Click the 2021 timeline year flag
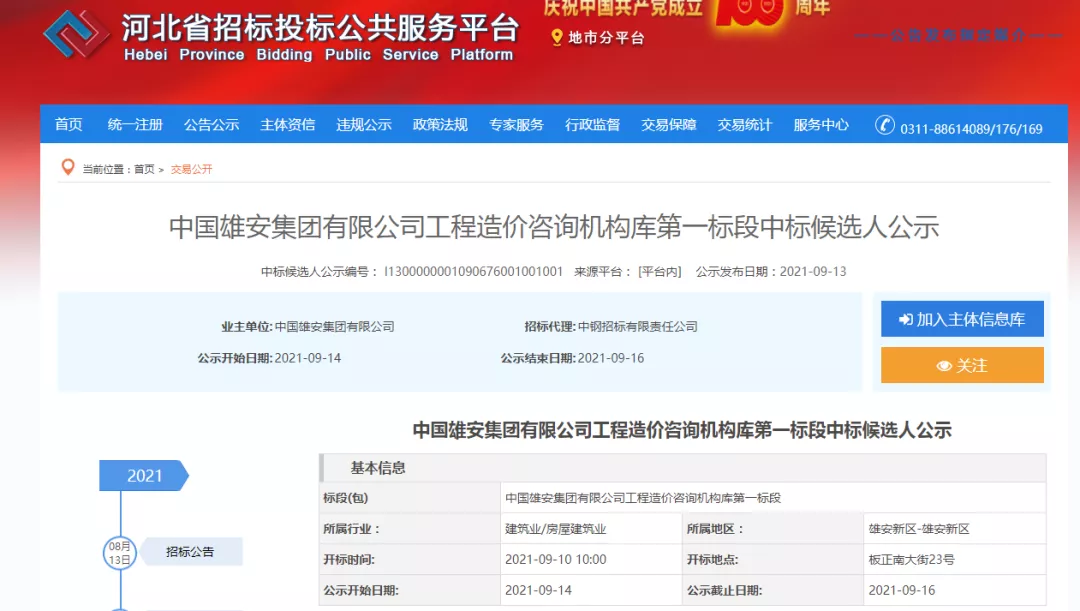Viewport: 1080px width, 611px height. click(144, 475)
